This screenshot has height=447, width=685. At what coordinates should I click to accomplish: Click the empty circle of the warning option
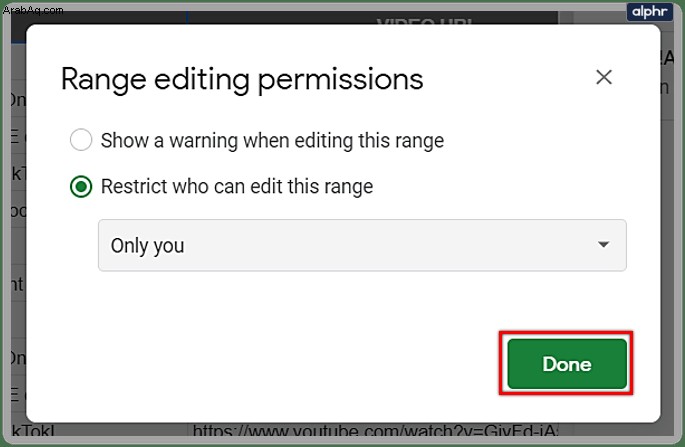(81, 140)
